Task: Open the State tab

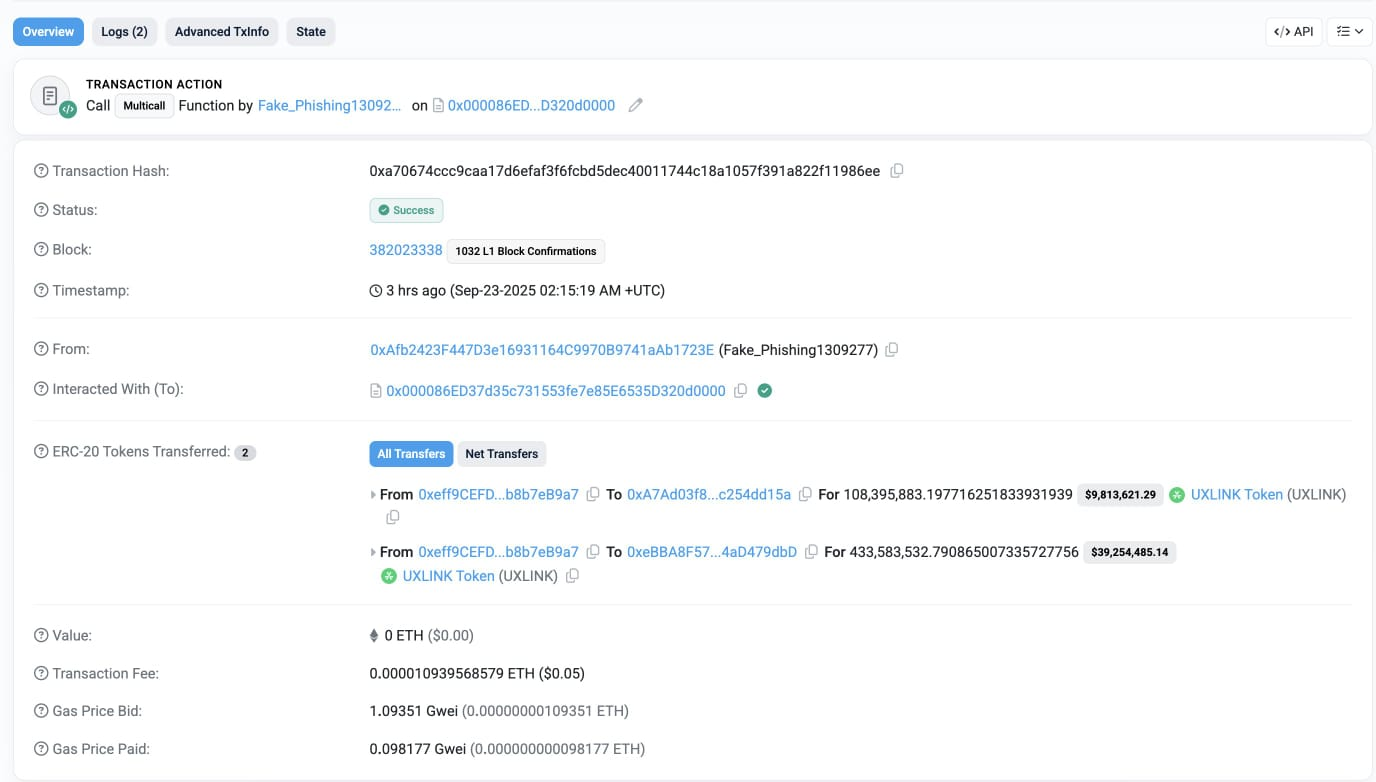Action: coord(311,32)
